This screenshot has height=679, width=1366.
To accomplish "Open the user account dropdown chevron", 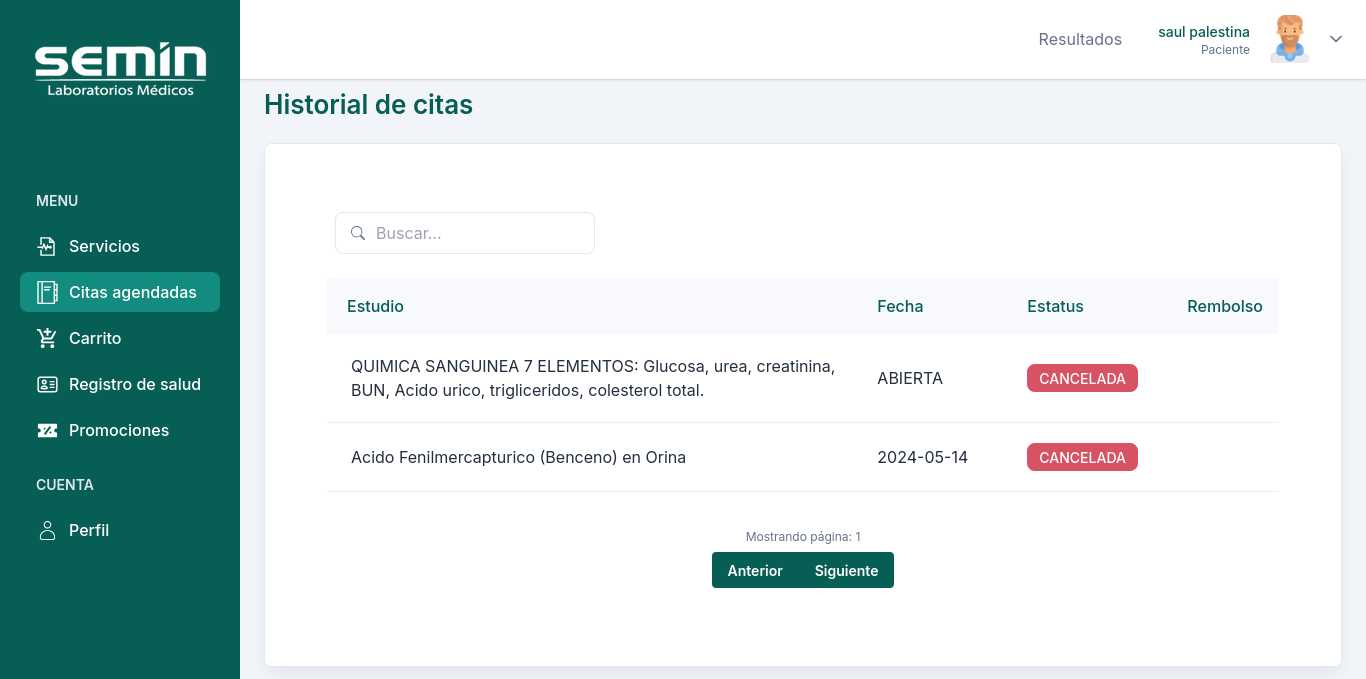I will point(1336,39).
